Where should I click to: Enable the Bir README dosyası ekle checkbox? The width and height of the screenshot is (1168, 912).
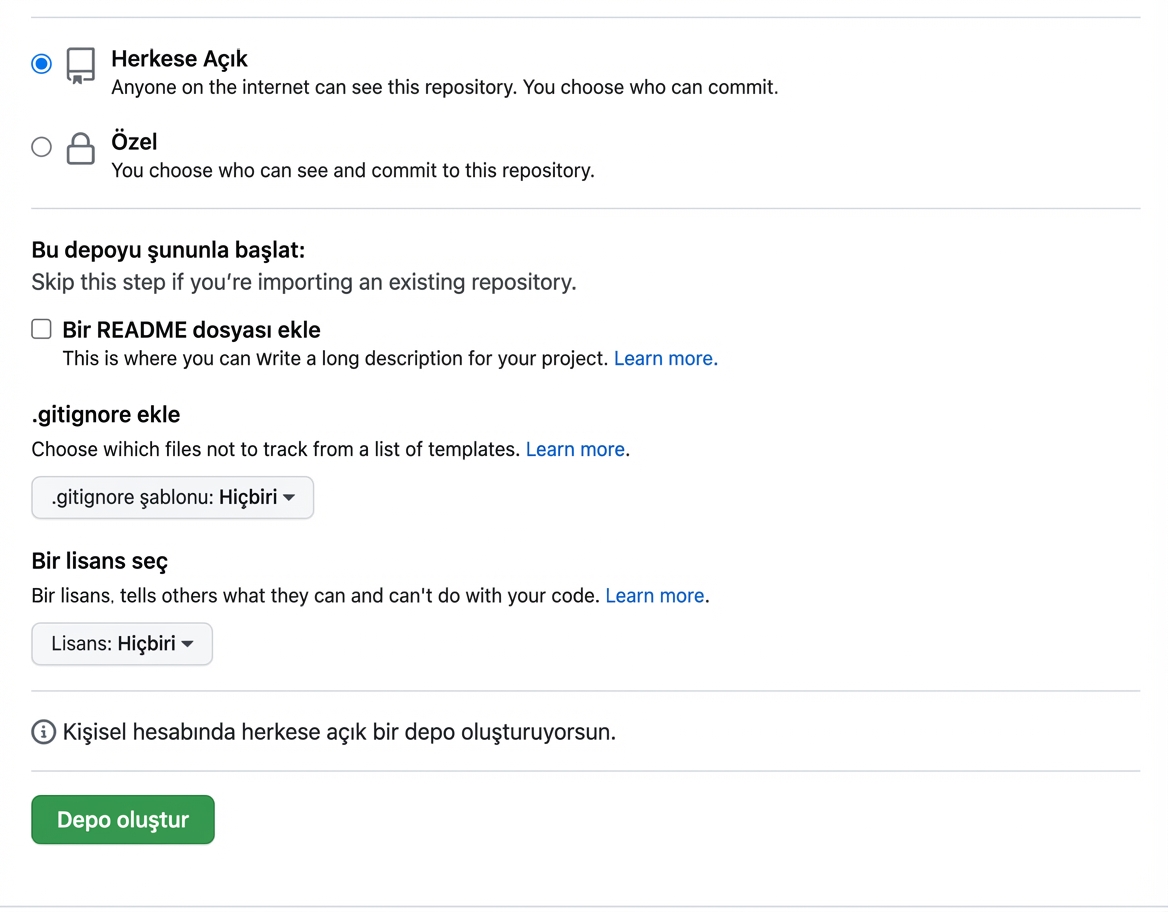[x=41, y=328]
